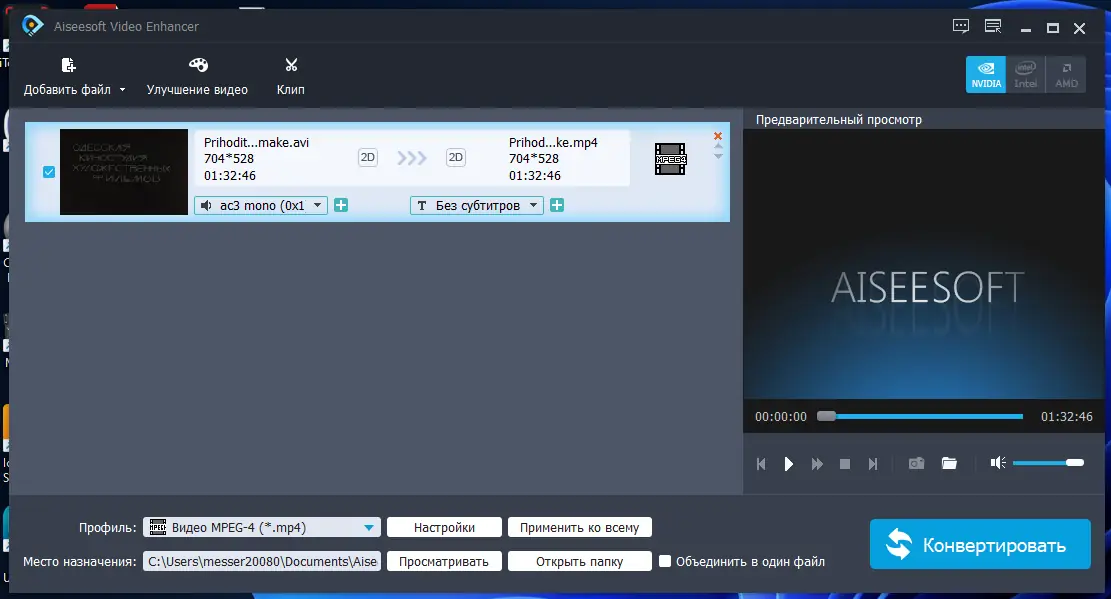Click the preview seek slider handle

[826, 416]
